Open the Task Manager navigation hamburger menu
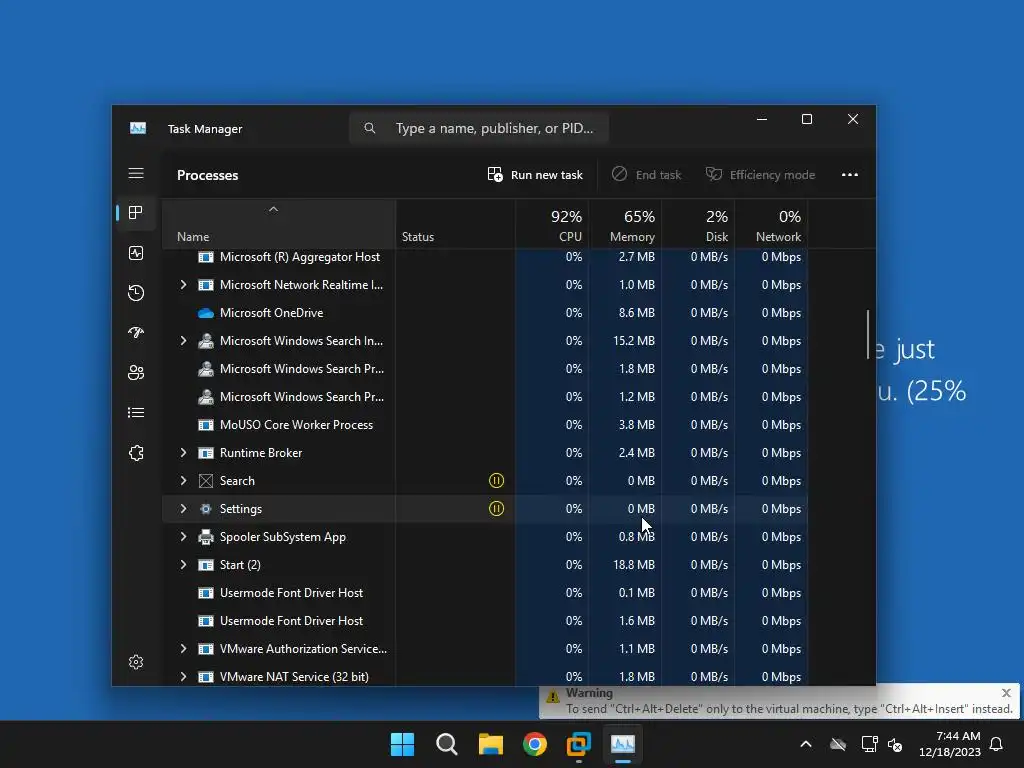The height and width of the screenshot is (768, 1024). pyautogui.click(x=136, y=173)
